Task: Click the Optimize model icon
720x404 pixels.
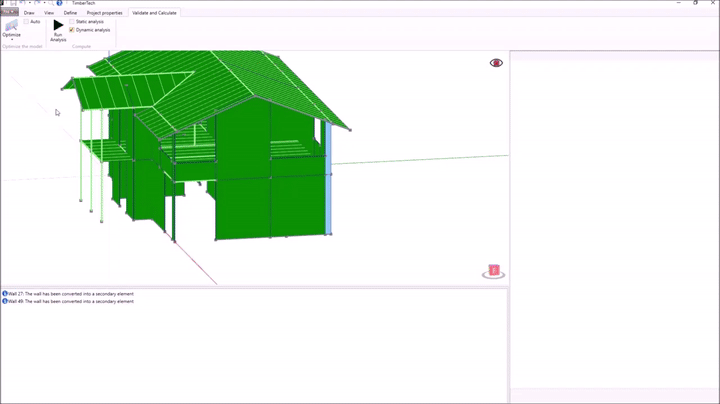Action: [11, 25]
